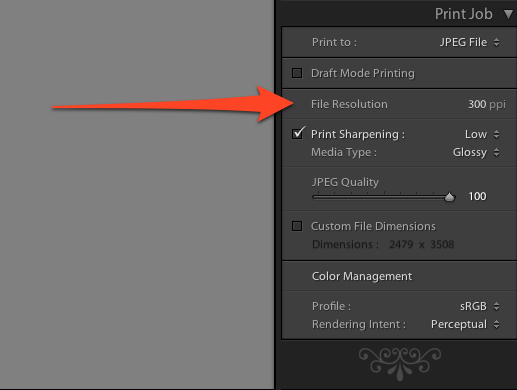Click the stepper arrows beside JPEG File

tap(496, 42)
